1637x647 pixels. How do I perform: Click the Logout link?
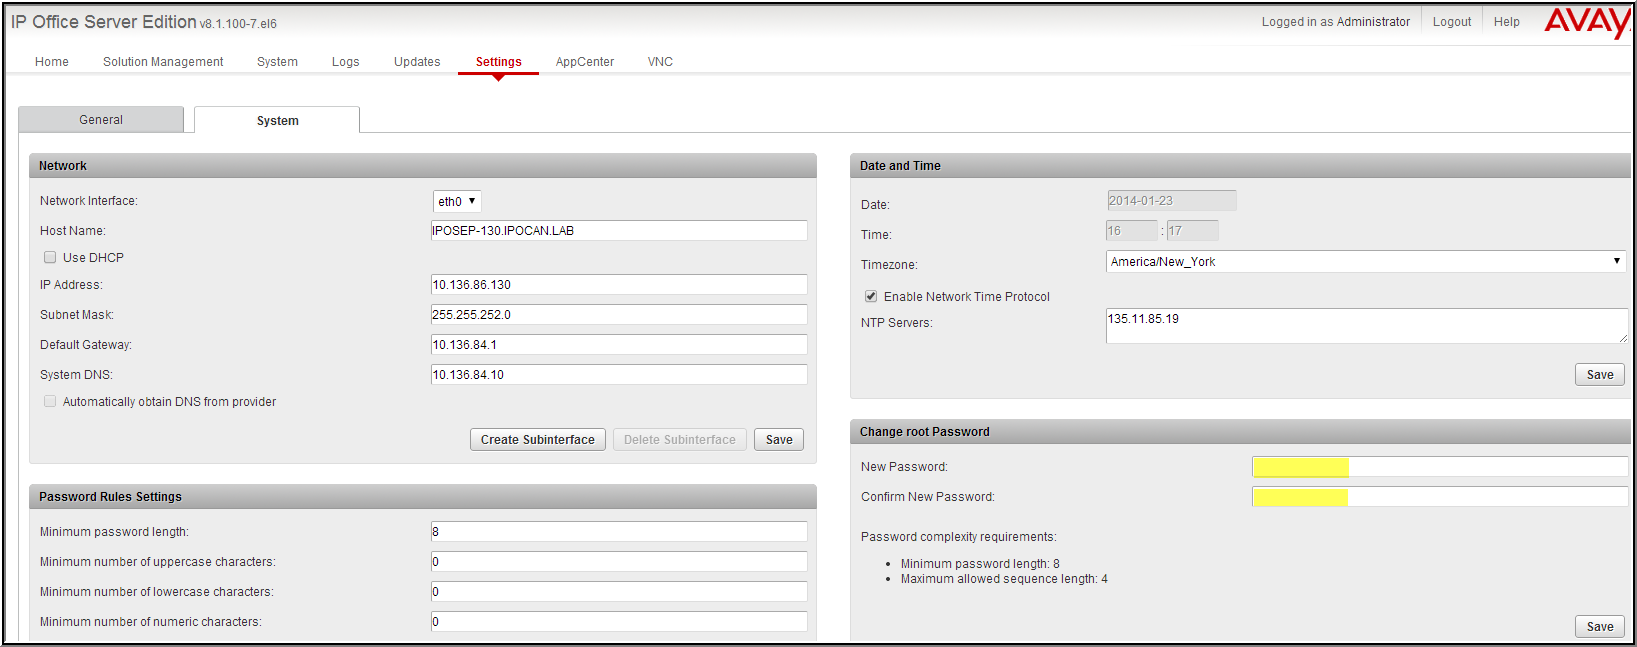point(1451,21)
